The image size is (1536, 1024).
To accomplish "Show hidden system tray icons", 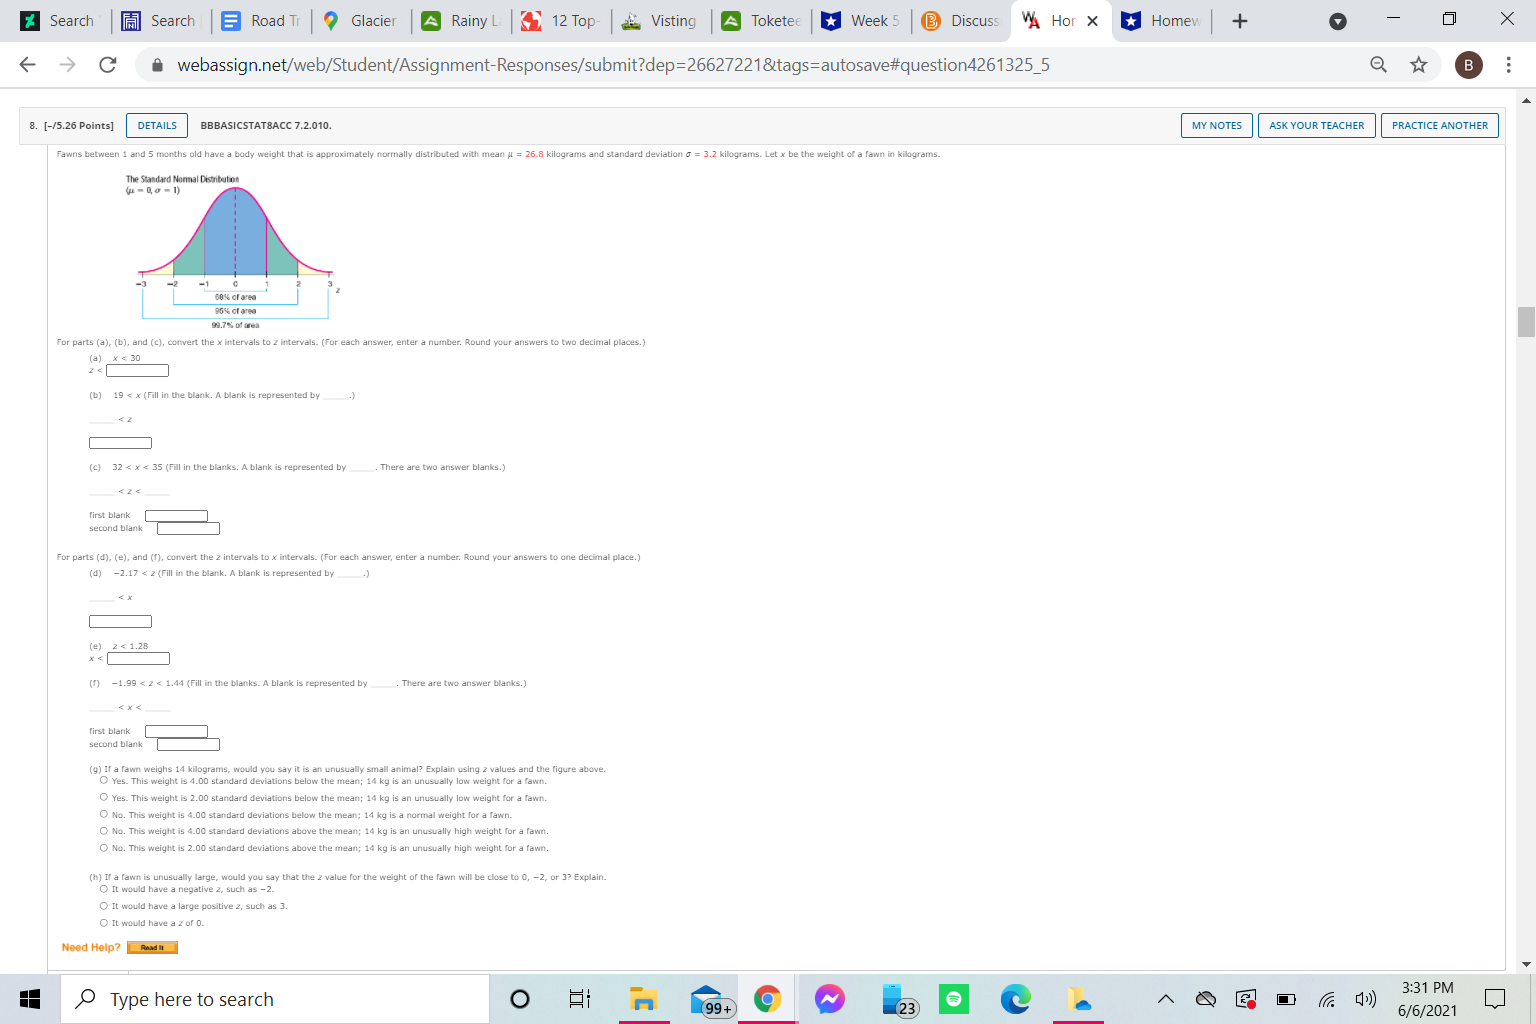I will pyautogui.click(x=1166, y=999).
